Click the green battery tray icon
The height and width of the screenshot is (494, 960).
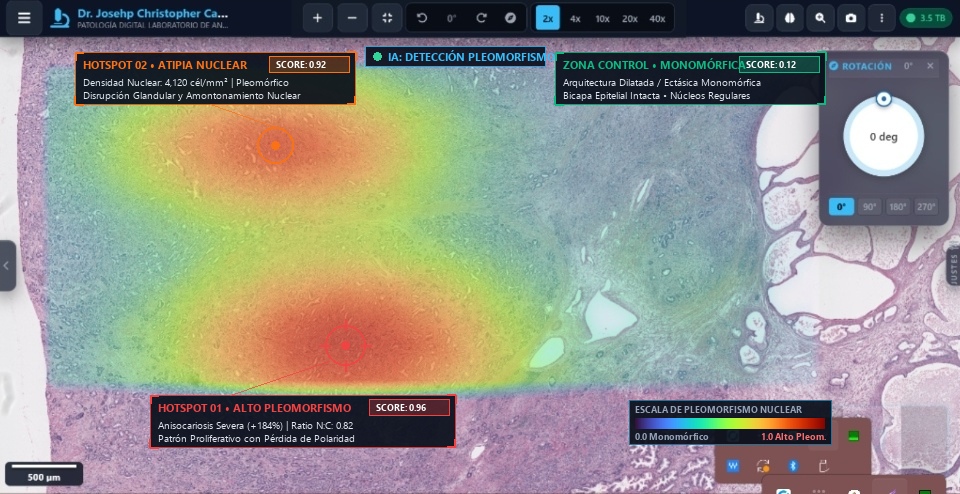point(853,436)
